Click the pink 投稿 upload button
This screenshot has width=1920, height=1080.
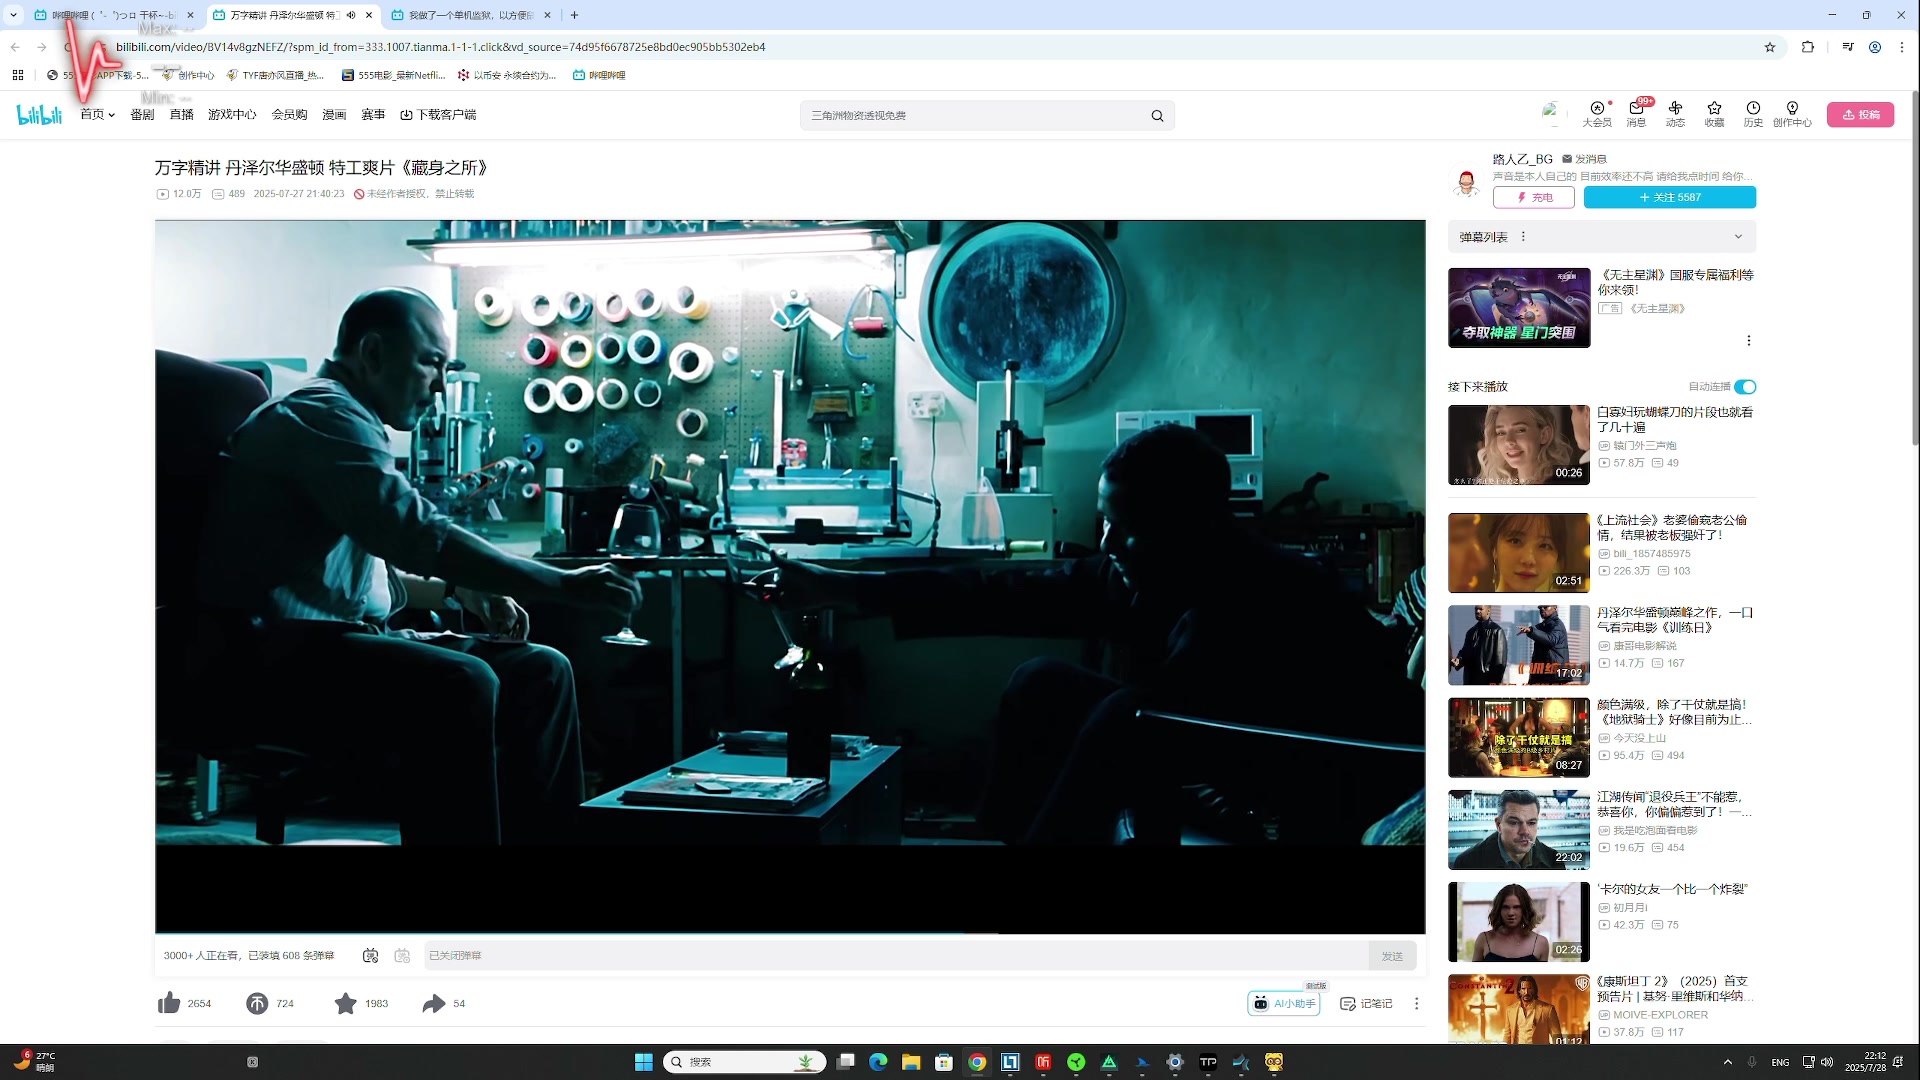tap(1861, 115)
